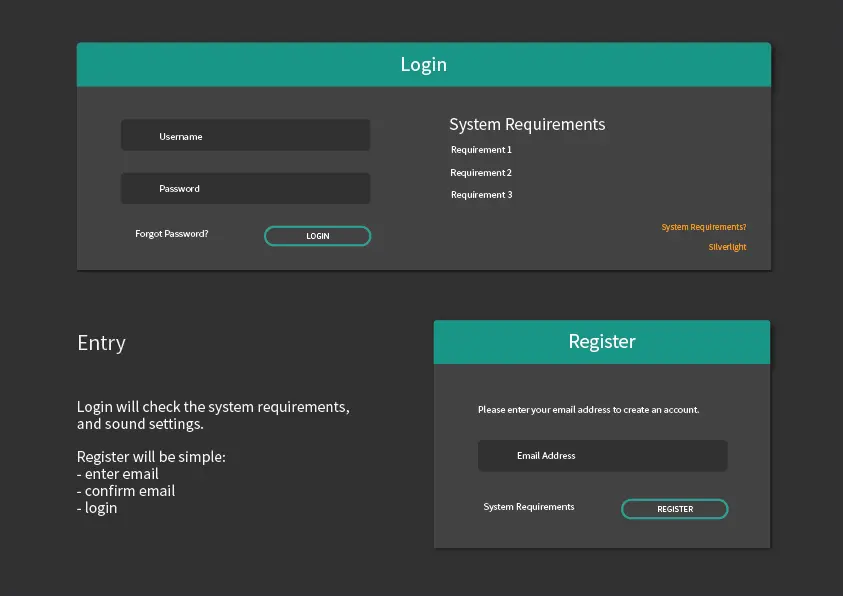Click the Entry heading
The height and width of the screenshot is (596, 843).
click(102, 343)
